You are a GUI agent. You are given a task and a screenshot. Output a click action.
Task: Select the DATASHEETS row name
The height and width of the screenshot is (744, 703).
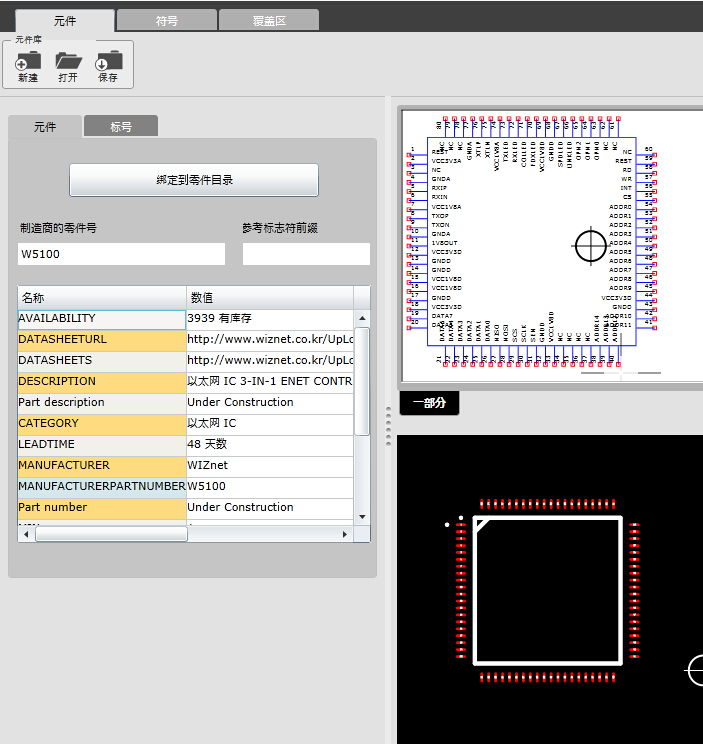click(x=102, y=361)
